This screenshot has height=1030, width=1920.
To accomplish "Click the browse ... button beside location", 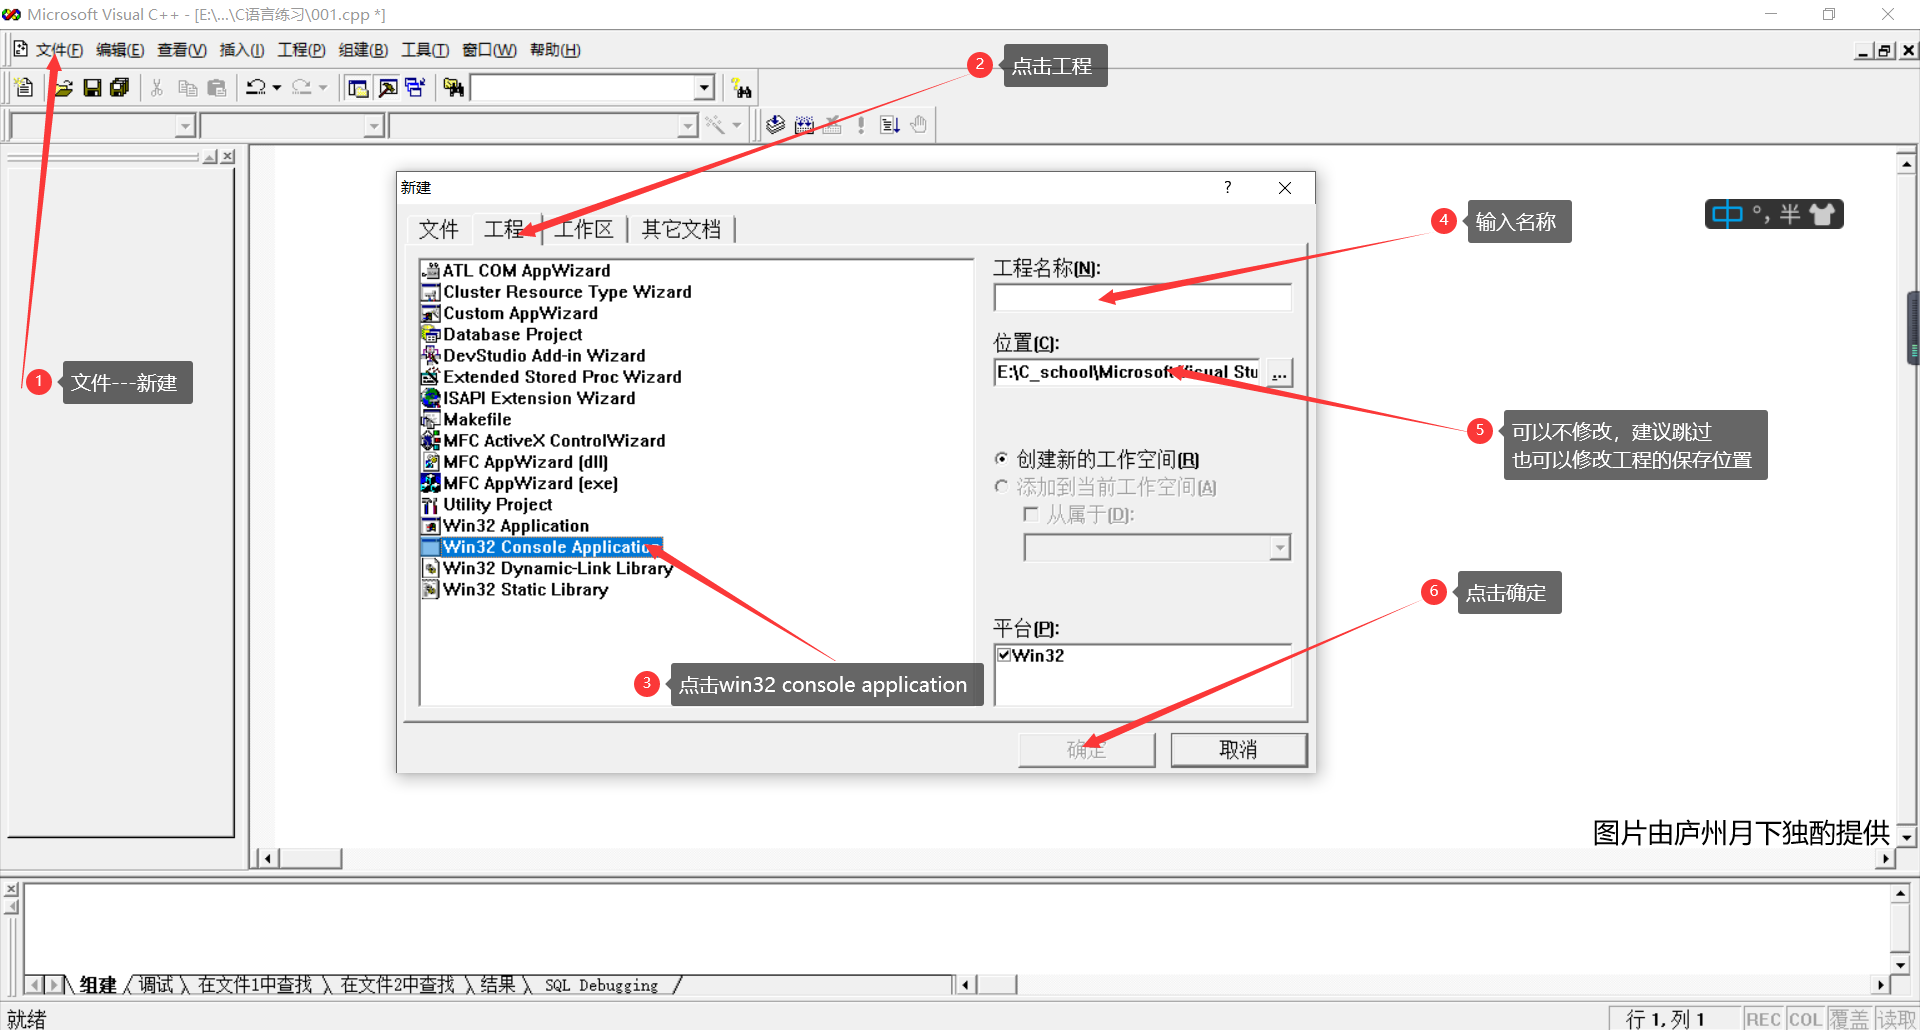I will [1279, 373].
